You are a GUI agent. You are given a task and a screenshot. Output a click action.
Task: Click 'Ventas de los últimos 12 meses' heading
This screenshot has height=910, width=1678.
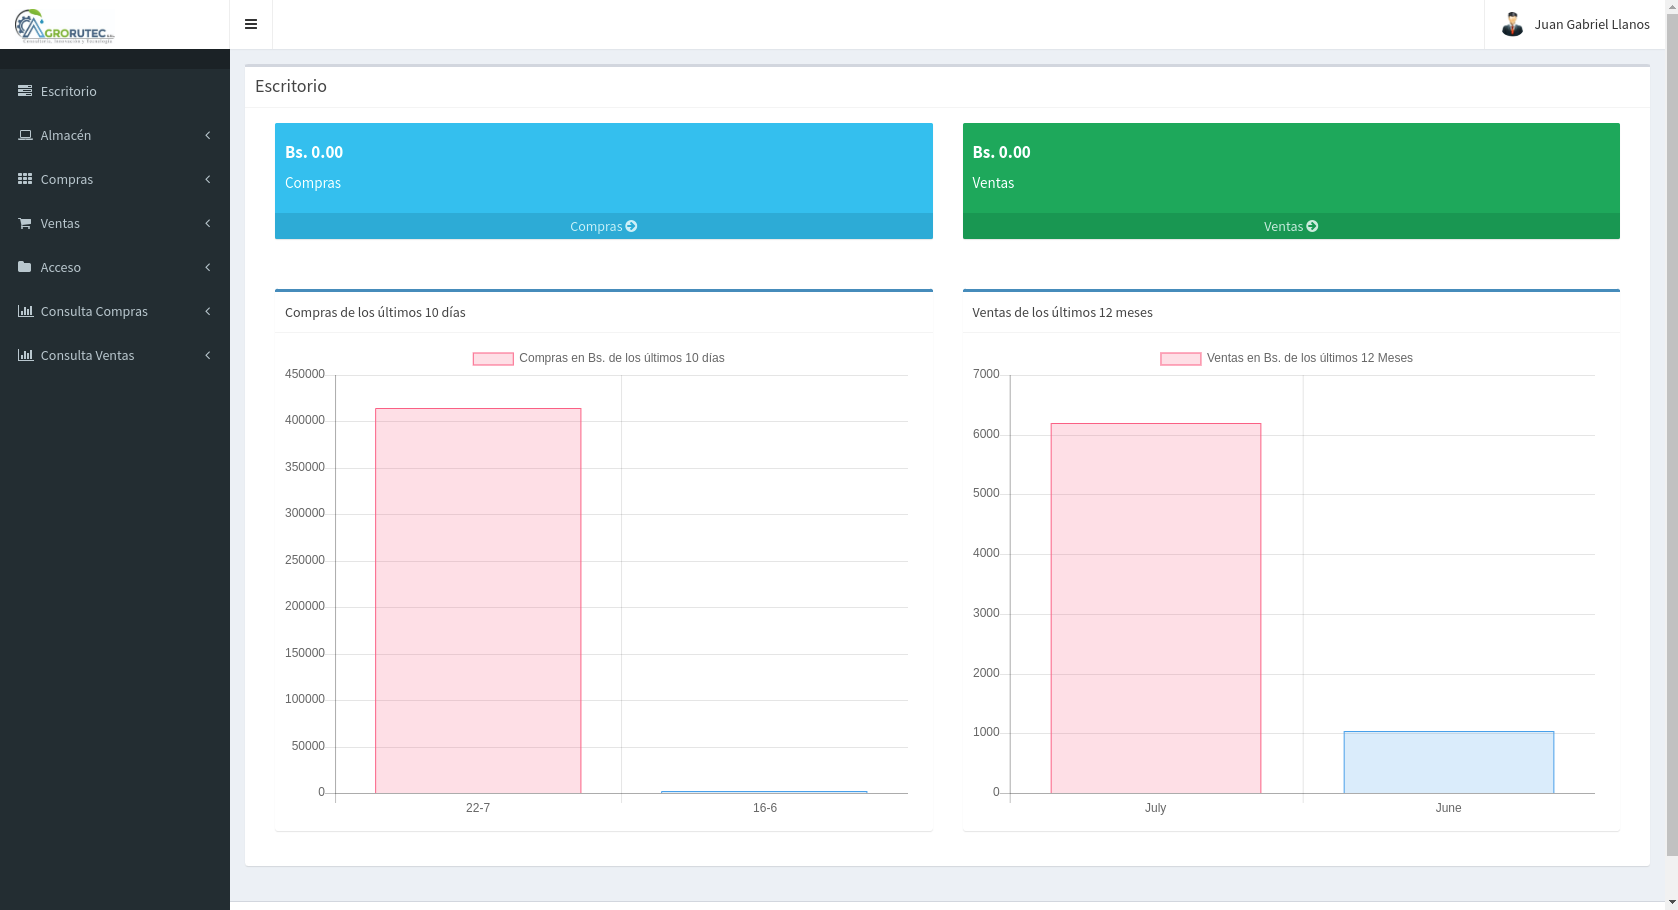pos(1062,312)
